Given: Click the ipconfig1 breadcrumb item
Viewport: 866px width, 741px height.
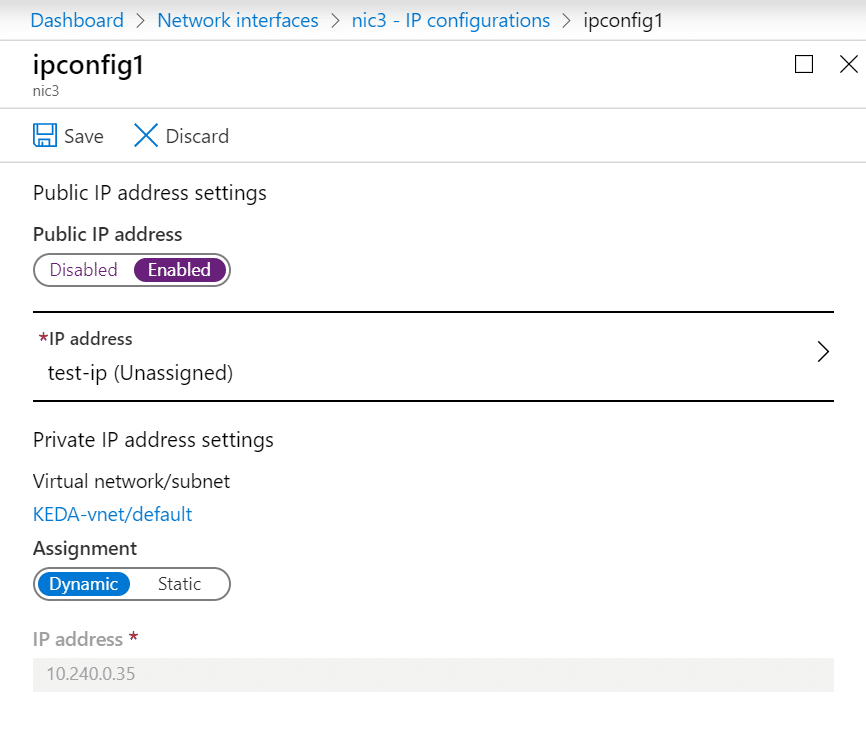Looking at the screenshot, I should pyautogui.click(x=623, y=20).
